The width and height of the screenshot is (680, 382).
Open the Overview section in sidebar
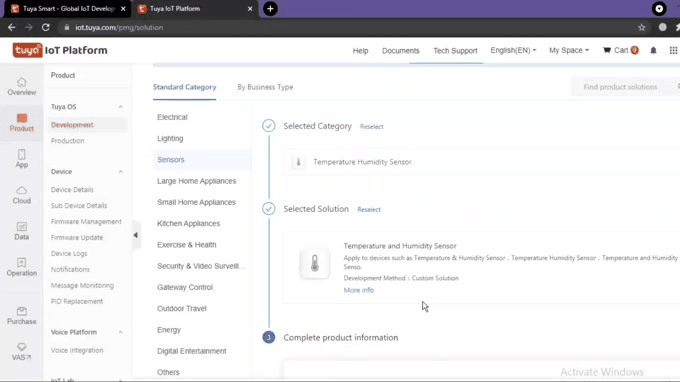coord(22,86)
